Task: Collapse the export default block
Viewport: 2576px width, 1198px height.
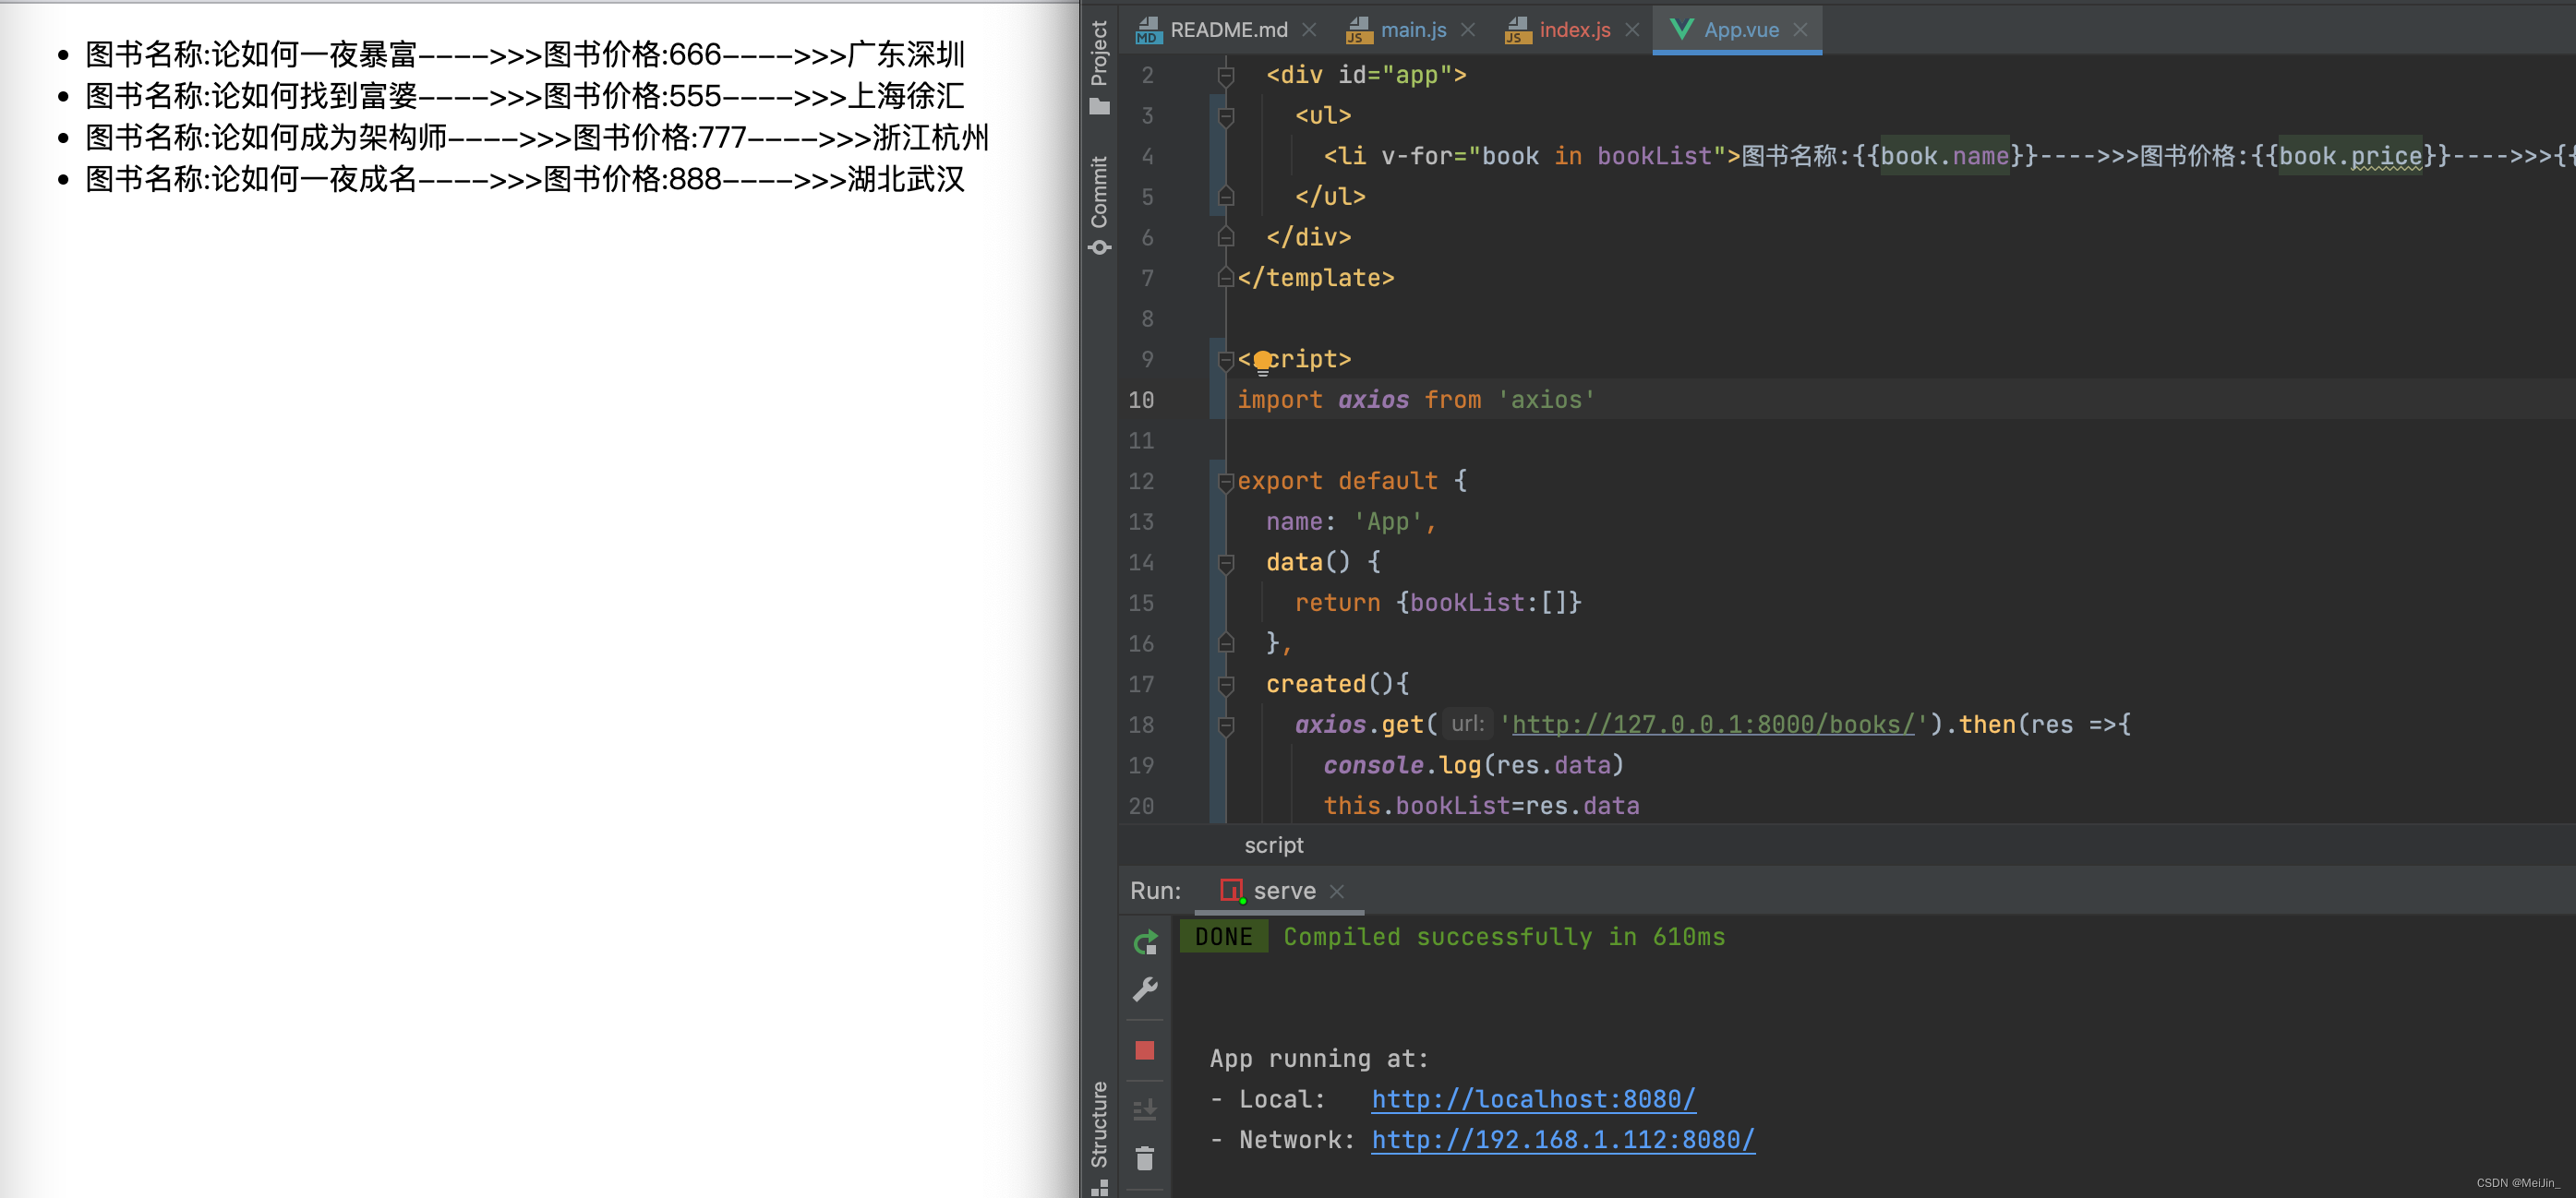Action: [1226, 482]
